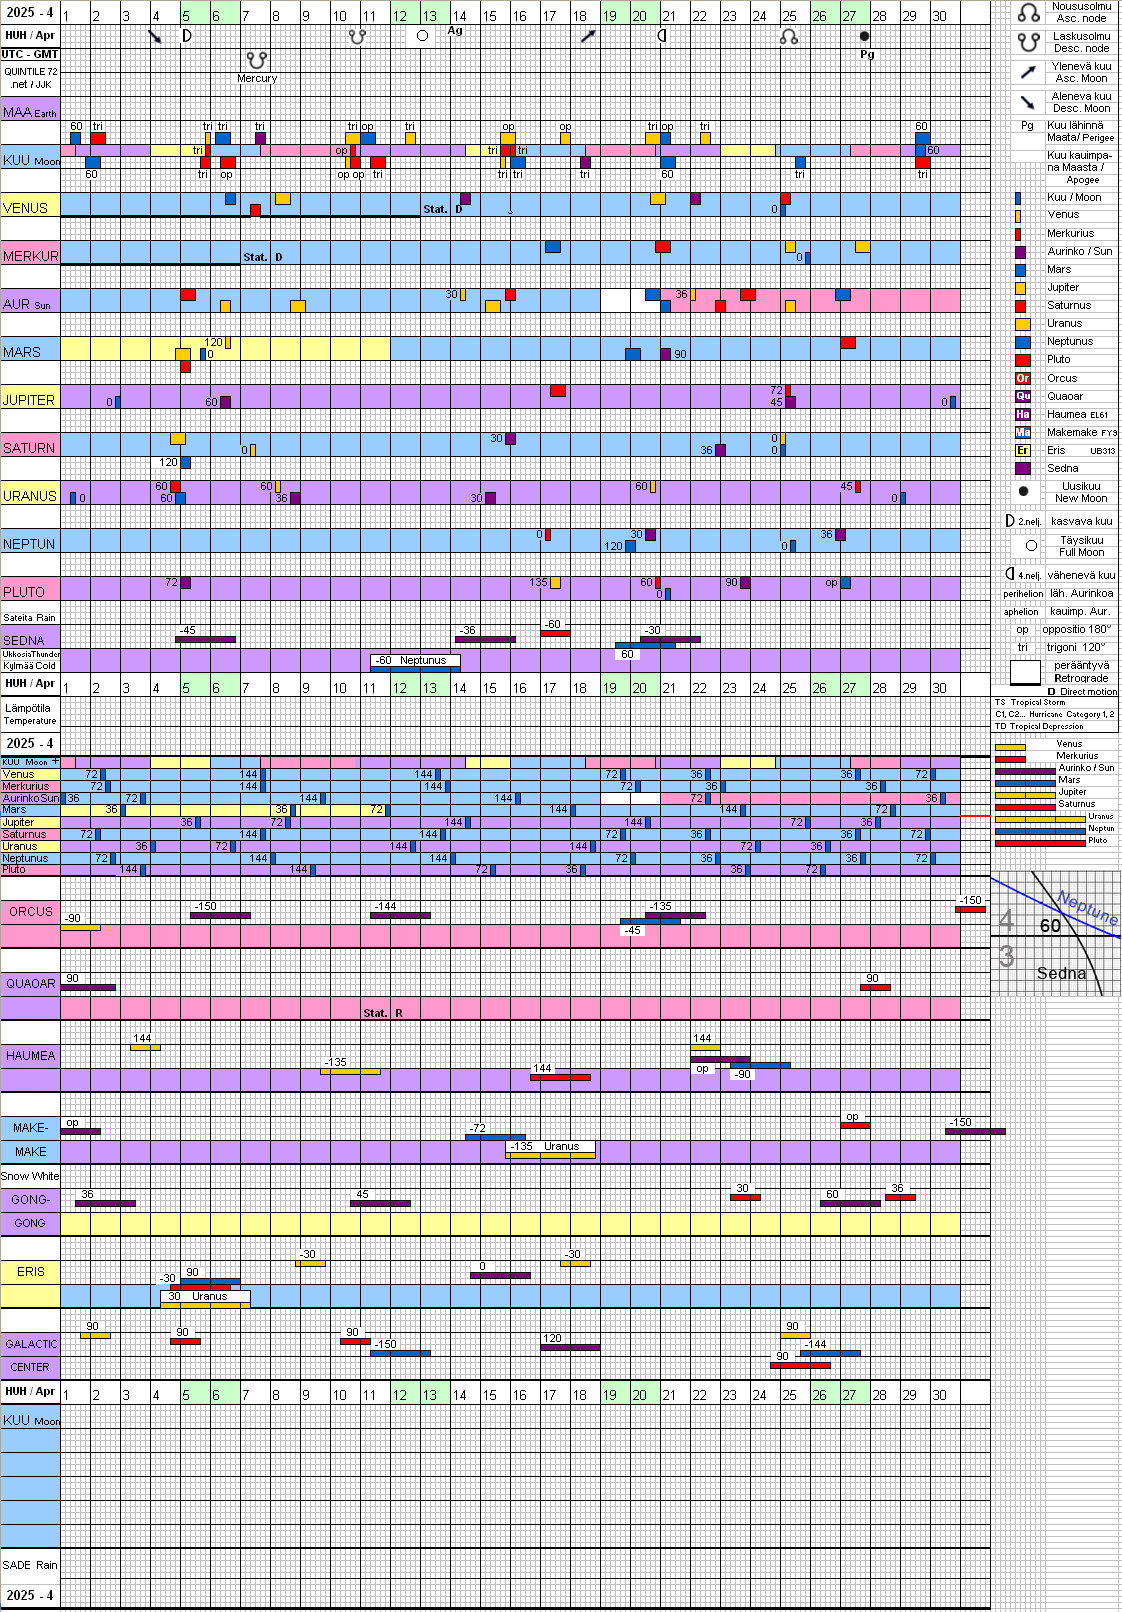Click the yellow Er Eris legend icon
Image resolution: width=1122 pixels, height=1612 pixels.
(x=1022, y=450)
